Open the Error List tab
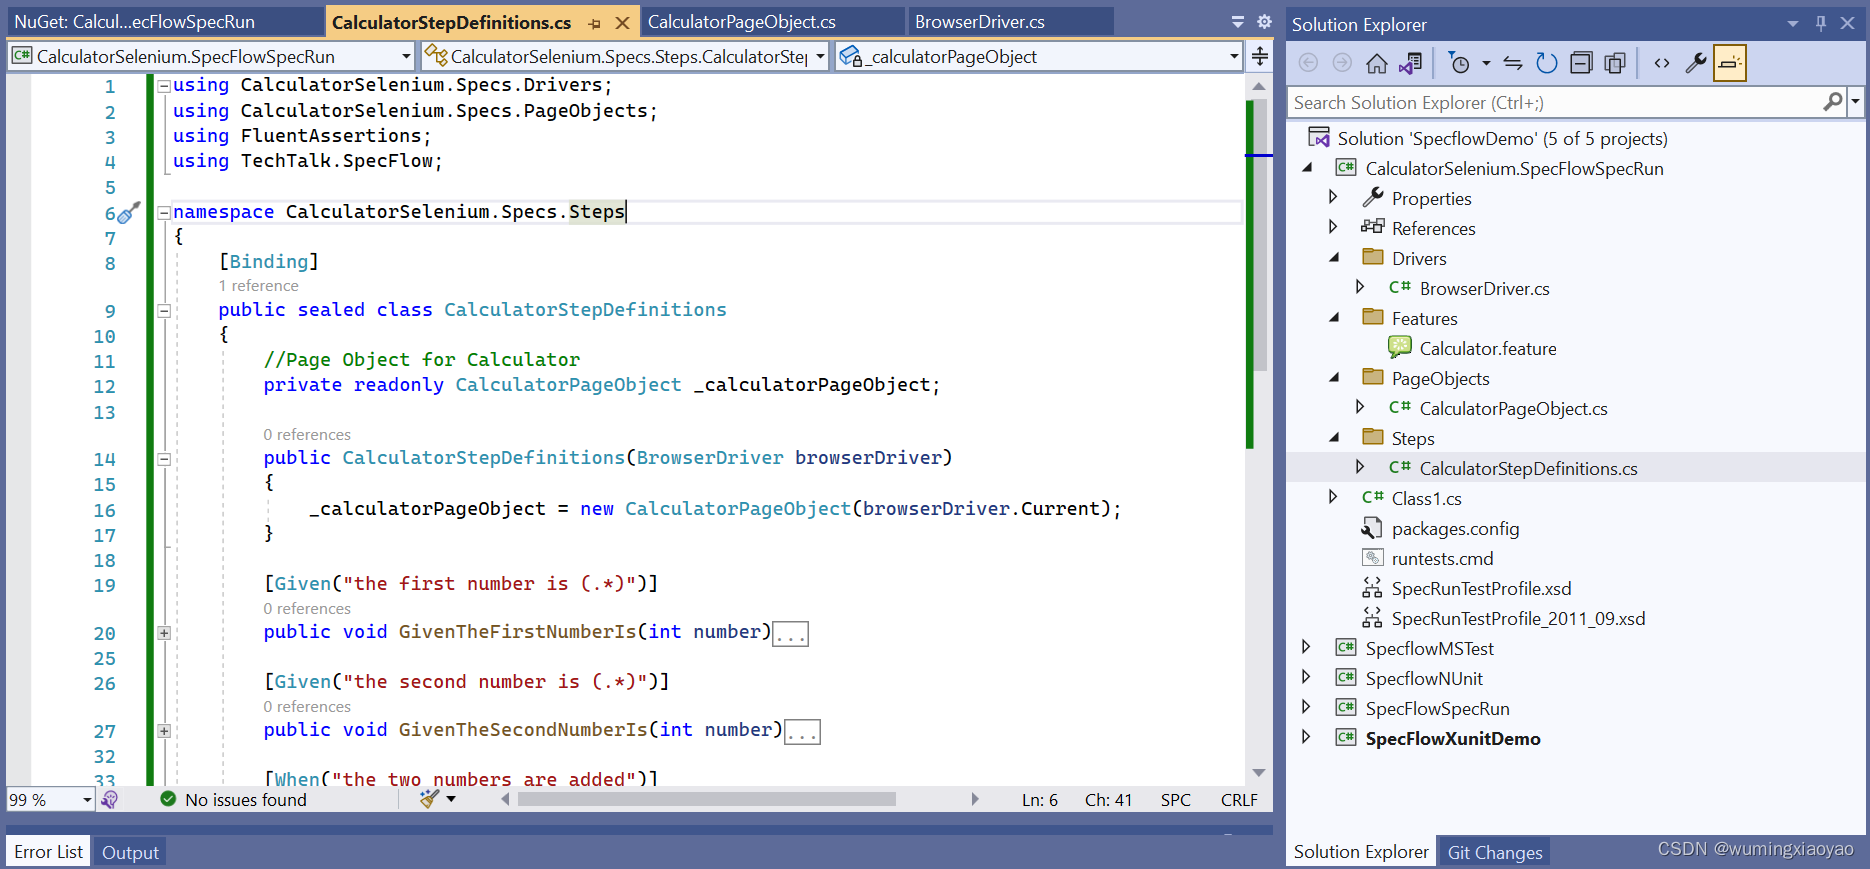Viewport: 1870px width, 869px height. (x=48, y=852)
